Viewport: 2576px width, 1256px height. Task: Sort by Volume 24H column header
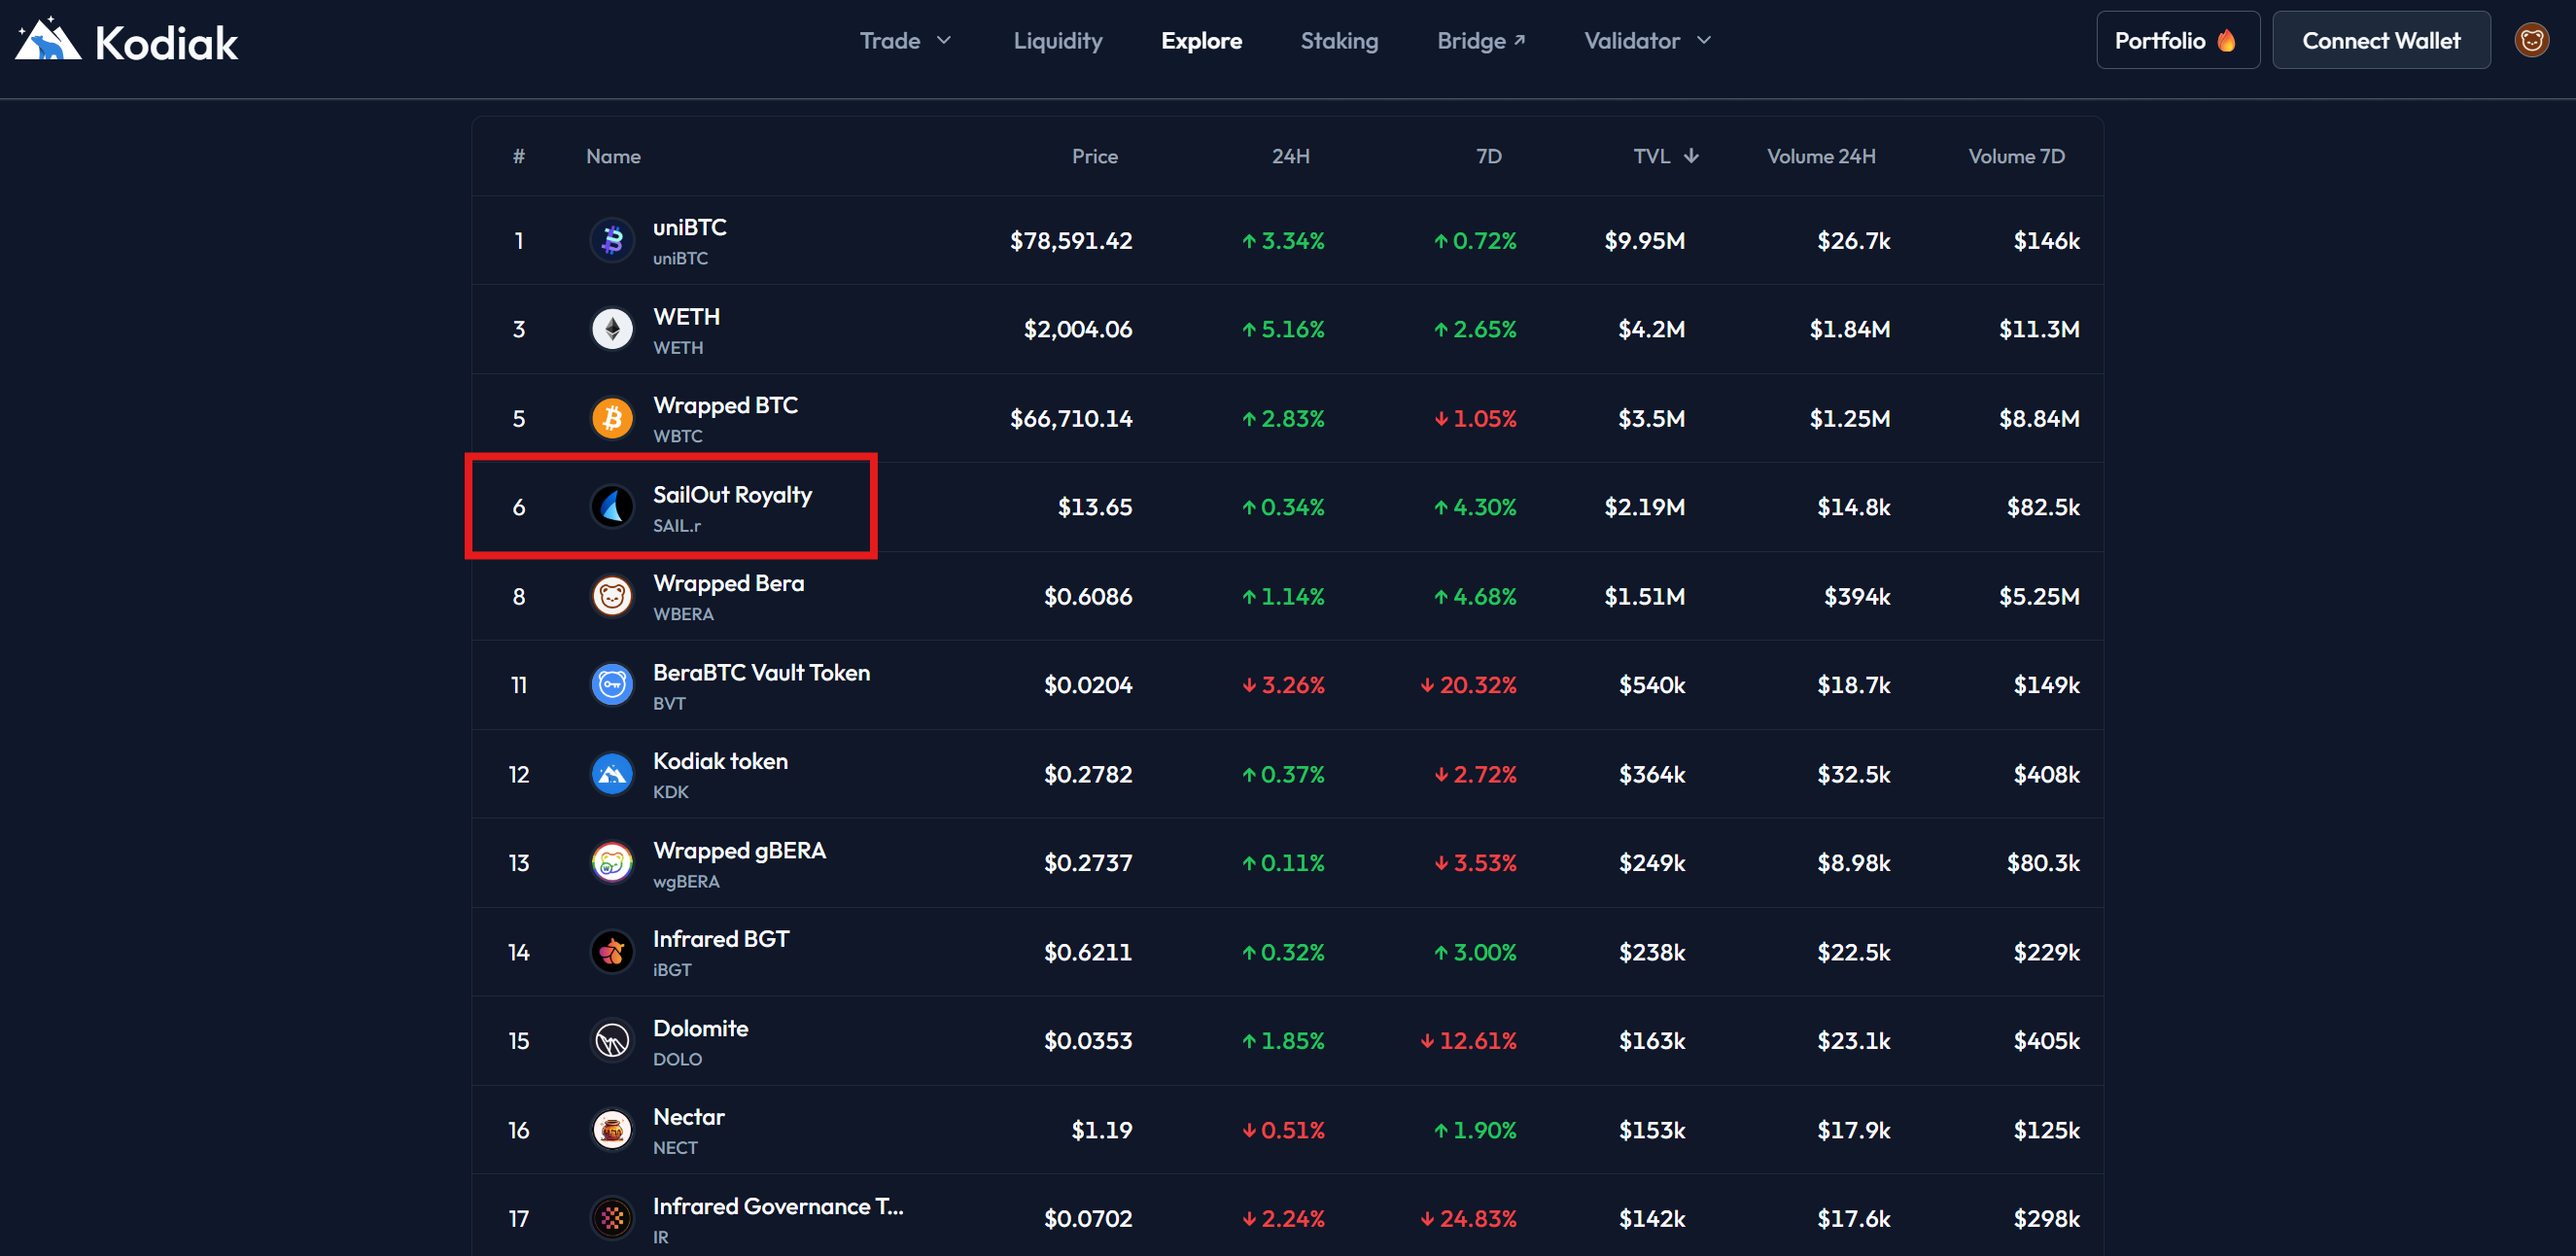click(1820, 156)
